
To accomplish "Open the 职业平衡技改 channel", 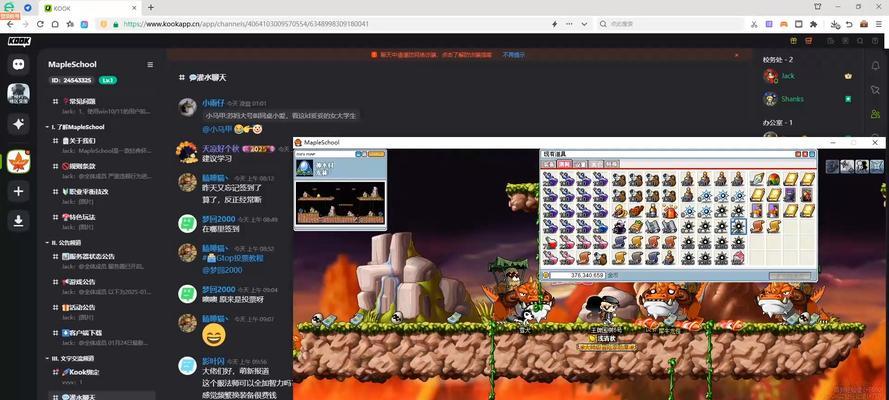I will pyautogui.click(x=101, y=197).
